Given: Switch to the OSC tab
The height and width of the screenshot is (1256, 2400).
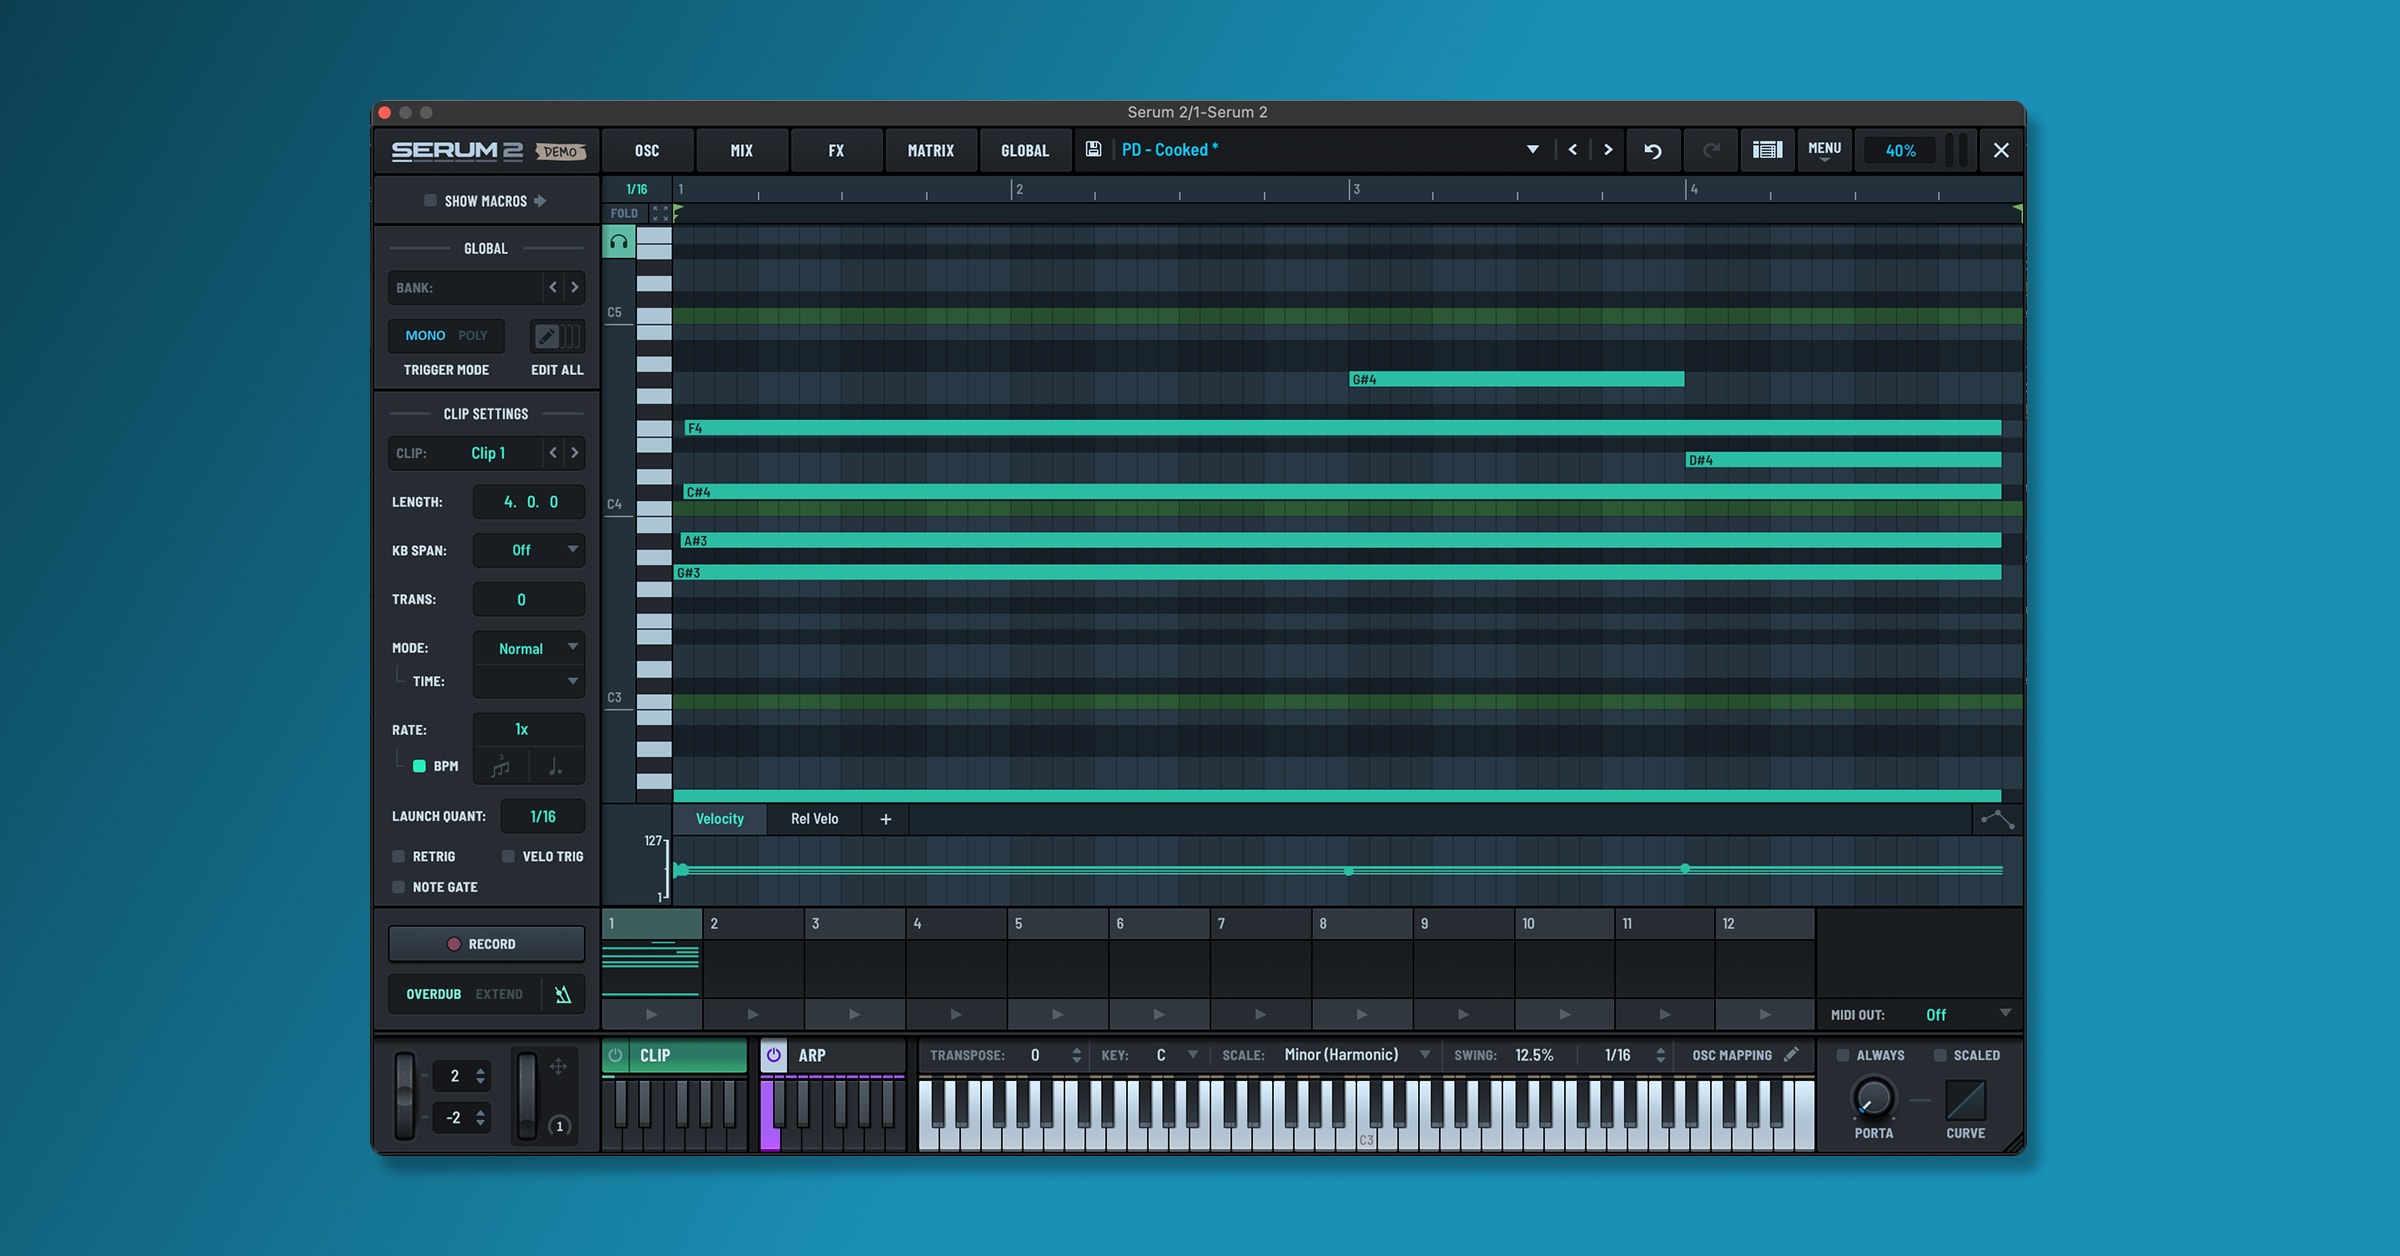Looking at the screenshot, I should tap(647, 150).
